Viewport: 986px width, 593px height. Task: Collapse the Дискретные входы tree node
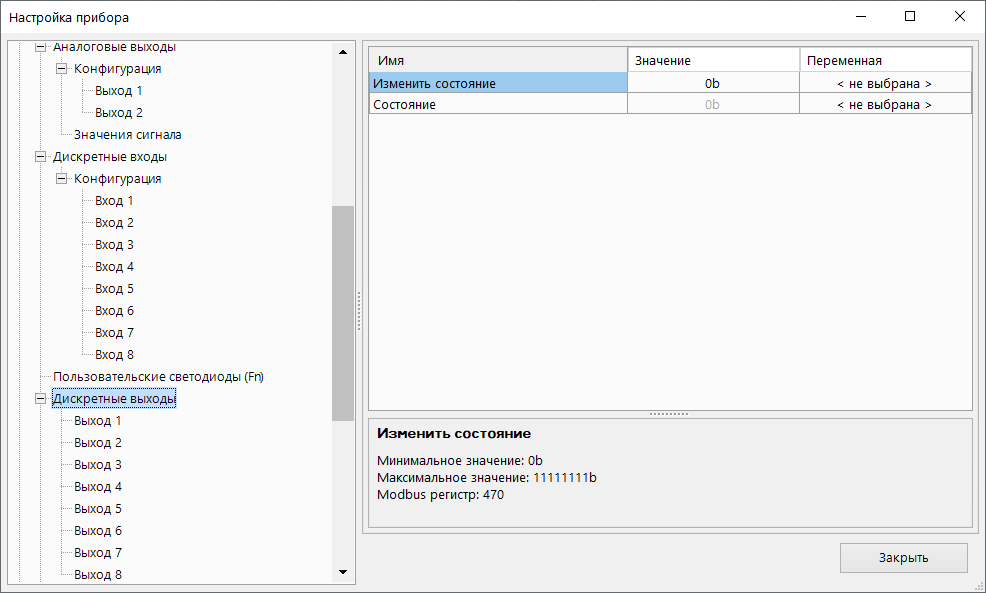pyautogui.click(x=41, y=157)
